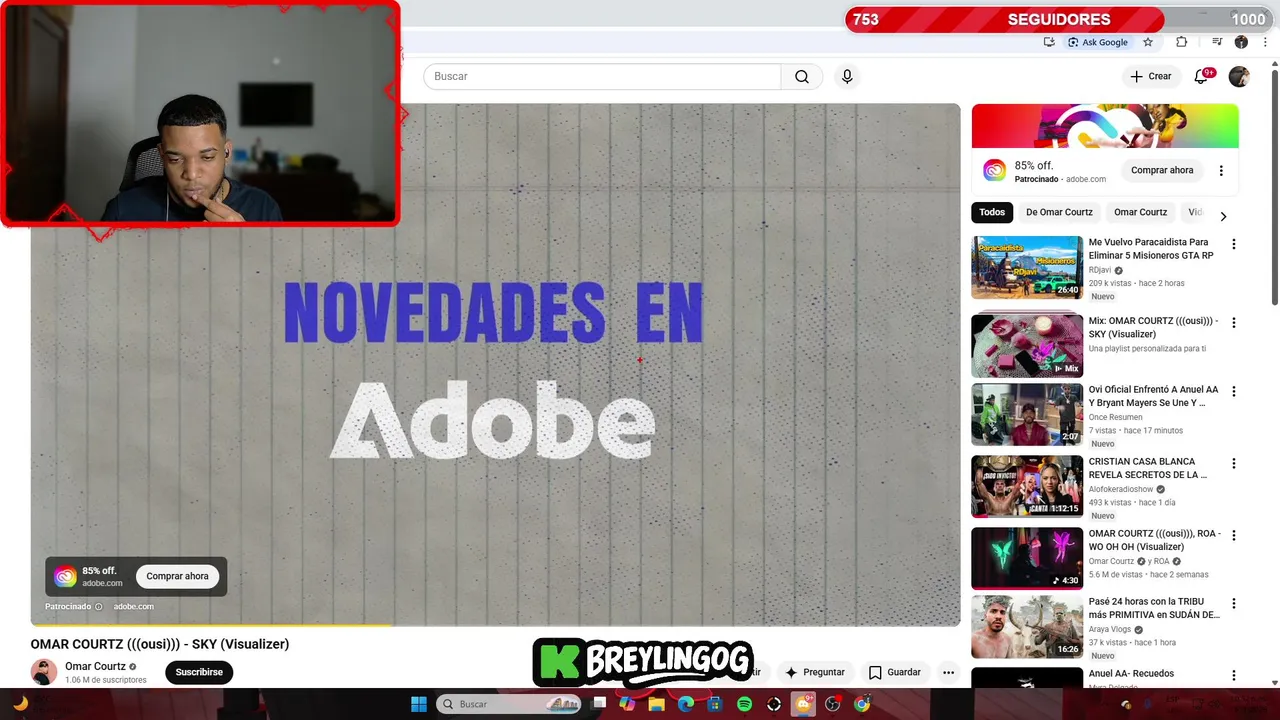The height and width of the screenshot is (720, 1280).
Task: Open Chrome three-dot menu
Action: click(x=1264, y=42)
